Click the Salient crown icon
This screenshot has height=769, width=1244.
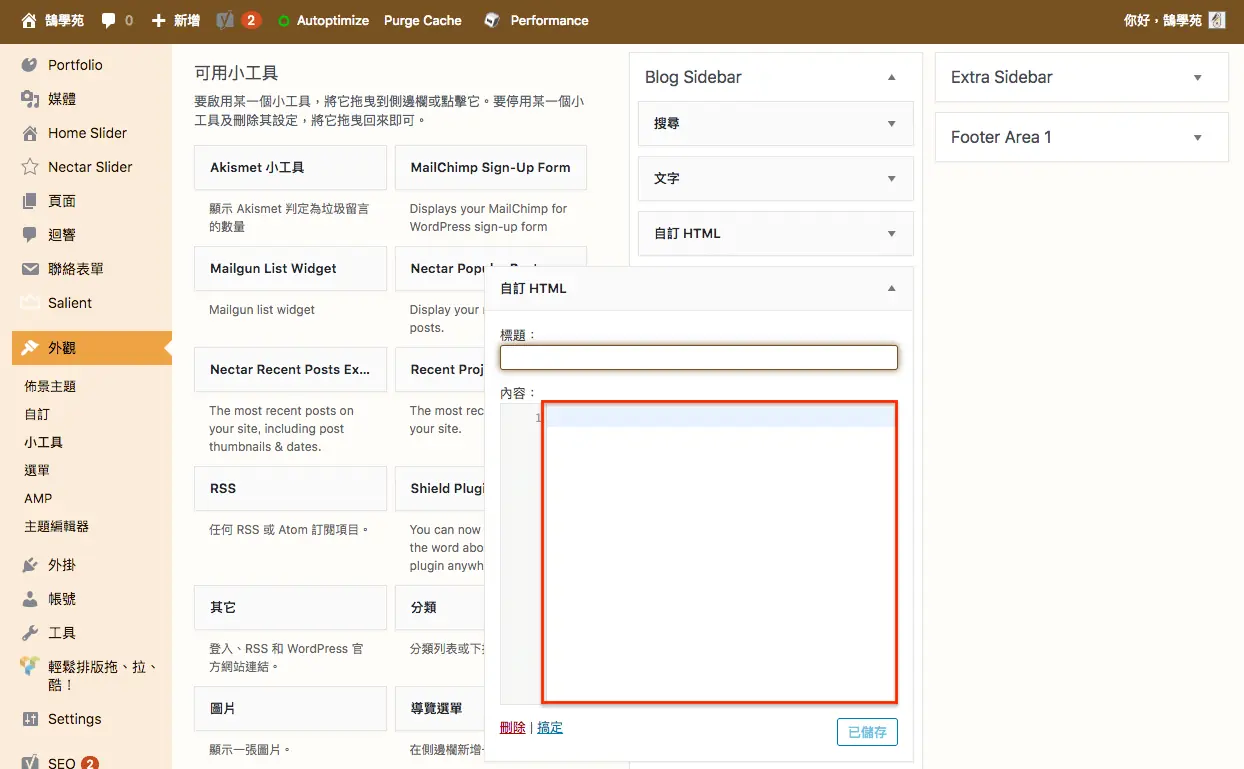click(x=30, y=302)
